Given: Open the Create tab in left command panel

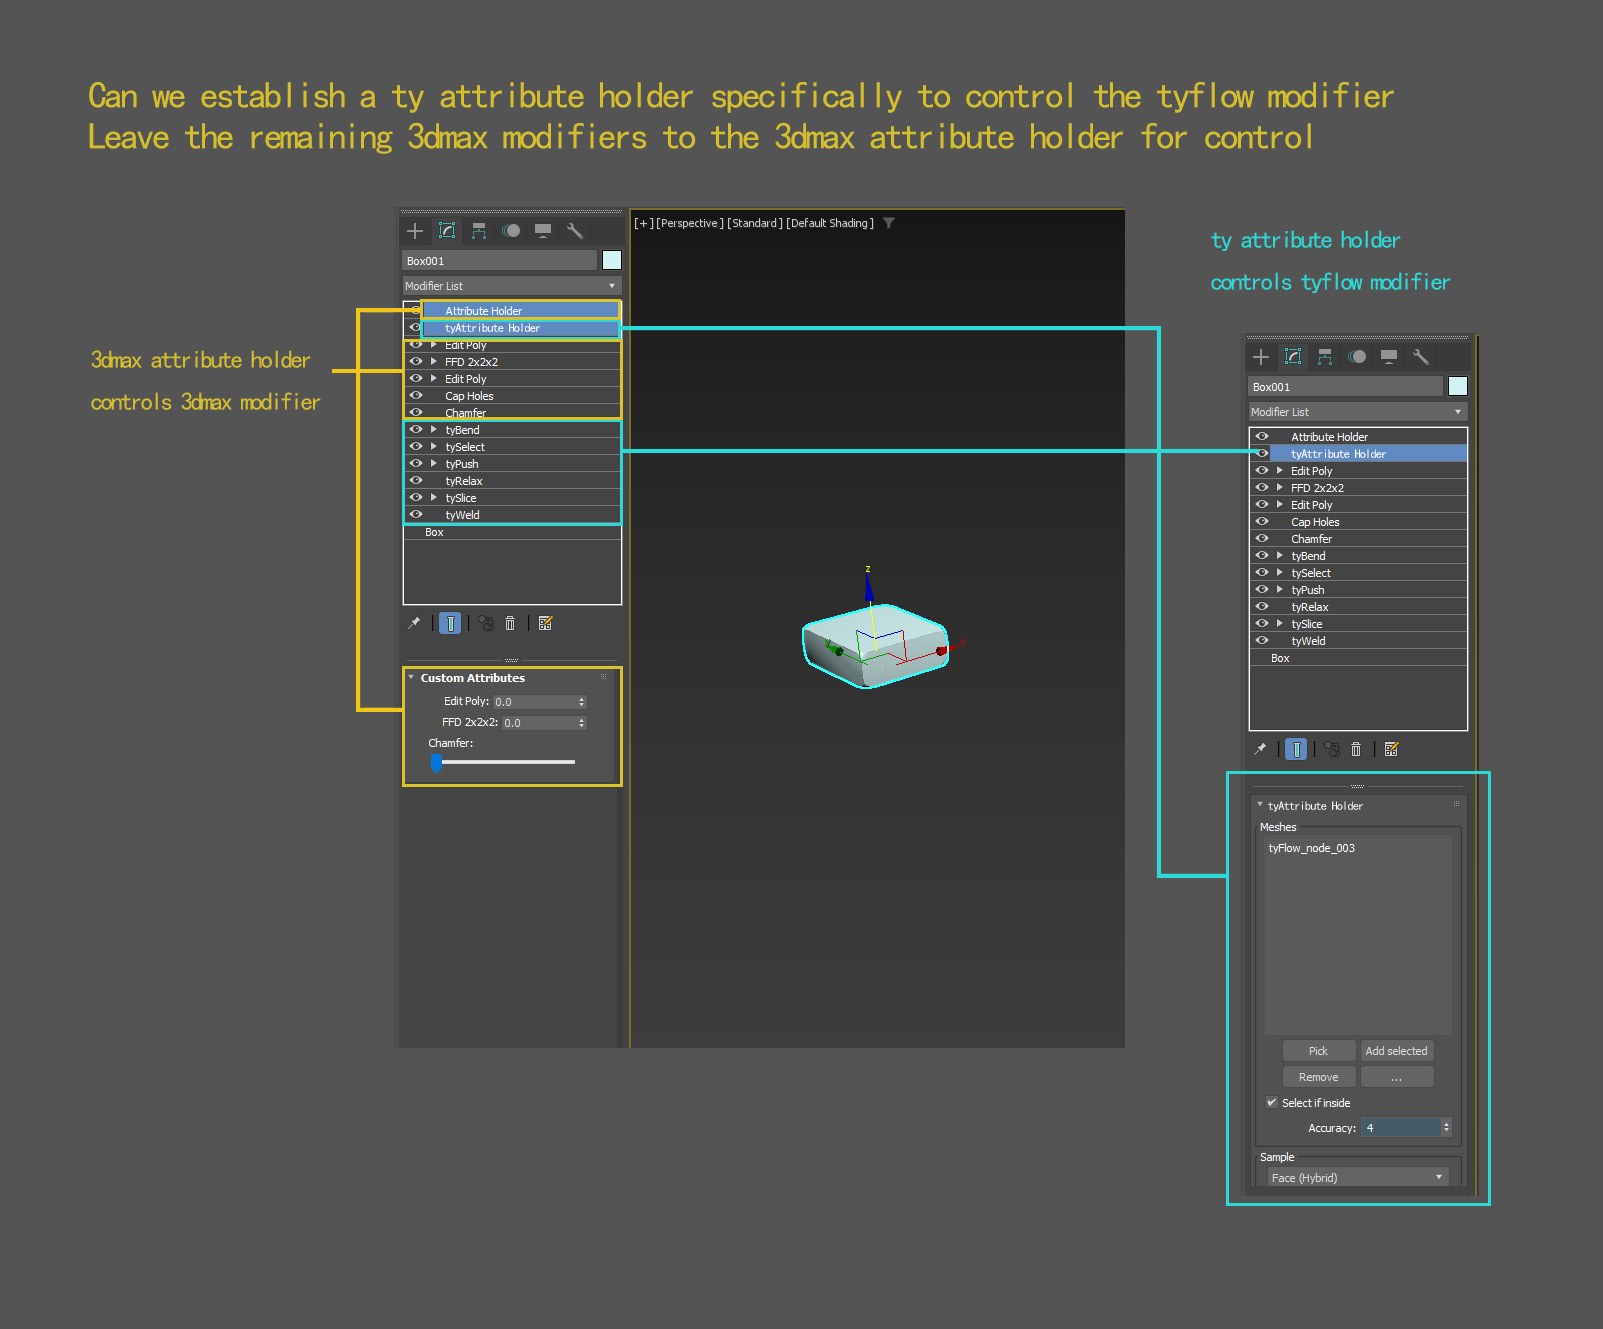Looking at the screenshot, I should pos(415,231).
